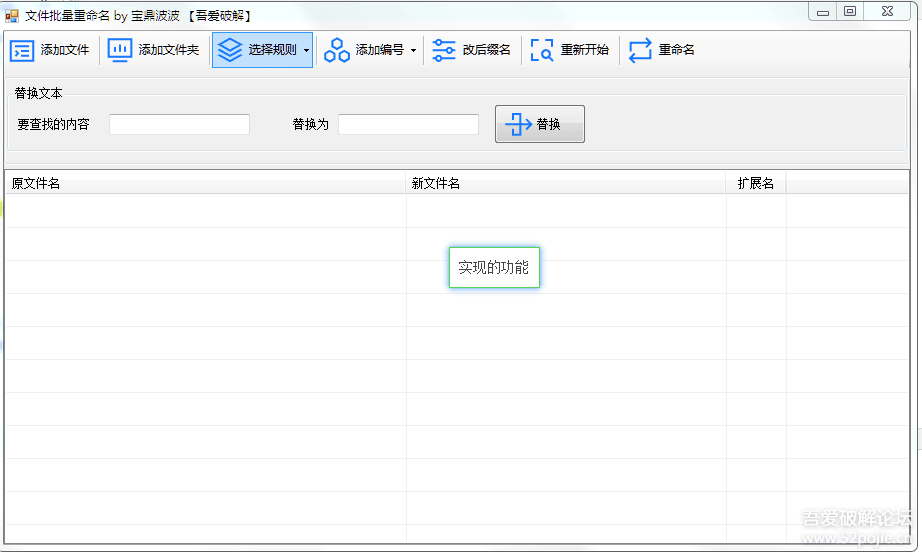Viewport: 922px width, 555px height.
Task: Minimize the 文件批量重命名 window
Action: coord(823,11)
